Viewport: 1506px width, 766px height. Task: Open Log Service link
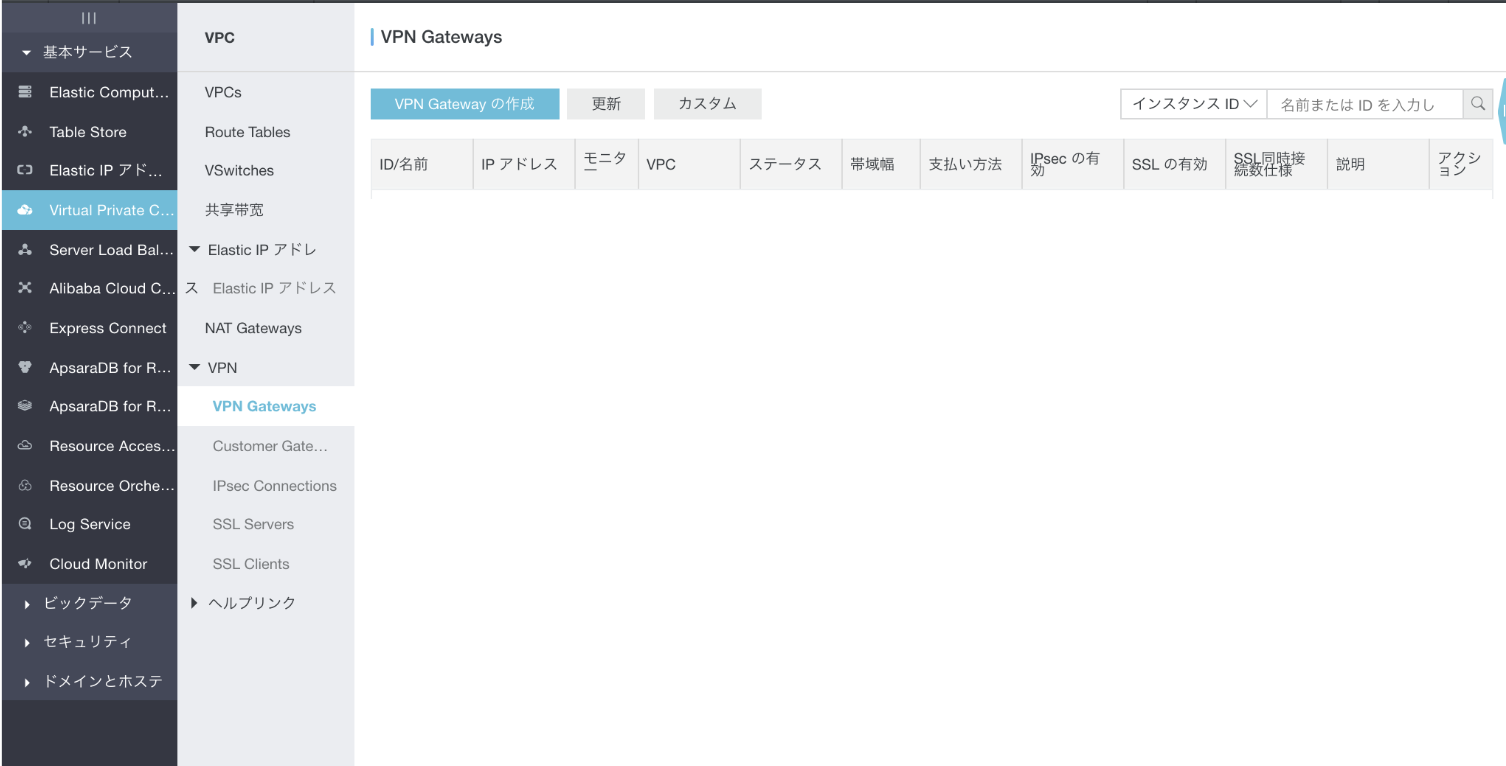(90, 524)
